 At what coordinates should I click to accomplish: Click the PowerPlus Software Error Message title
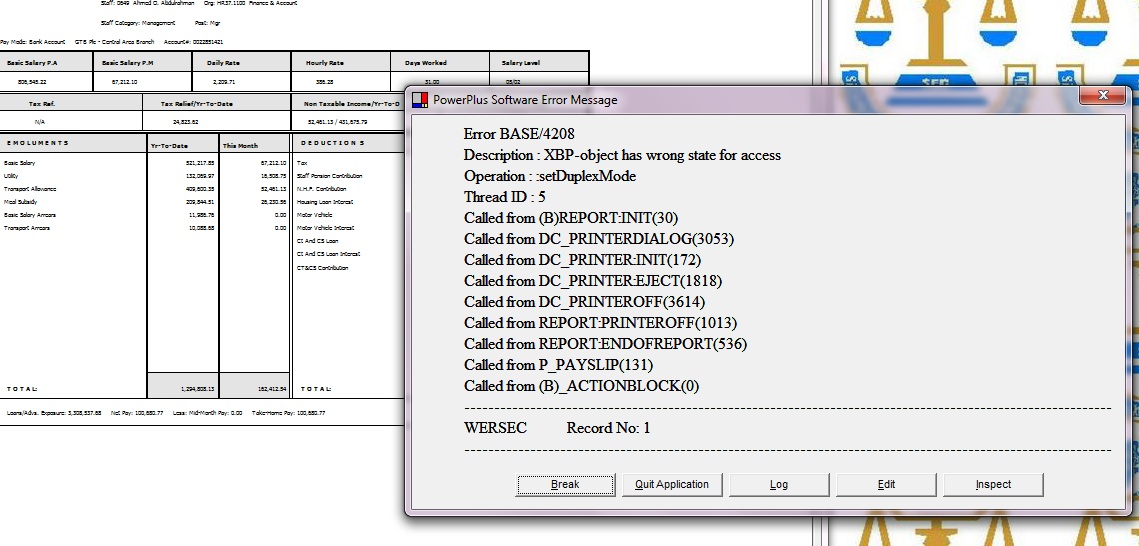pos(525,100)
